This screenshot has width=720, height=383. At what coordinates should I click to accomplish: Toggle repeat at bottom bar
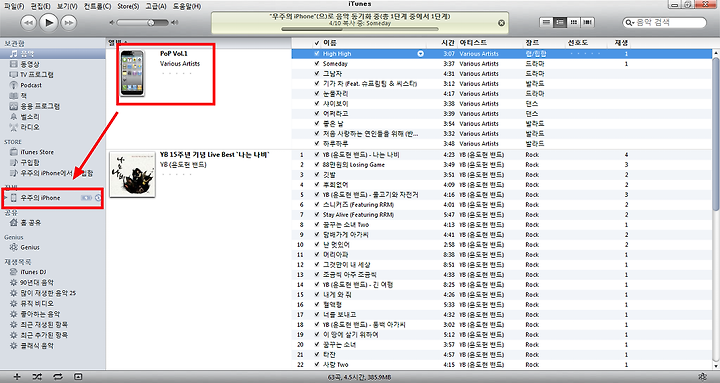[57, 377]
